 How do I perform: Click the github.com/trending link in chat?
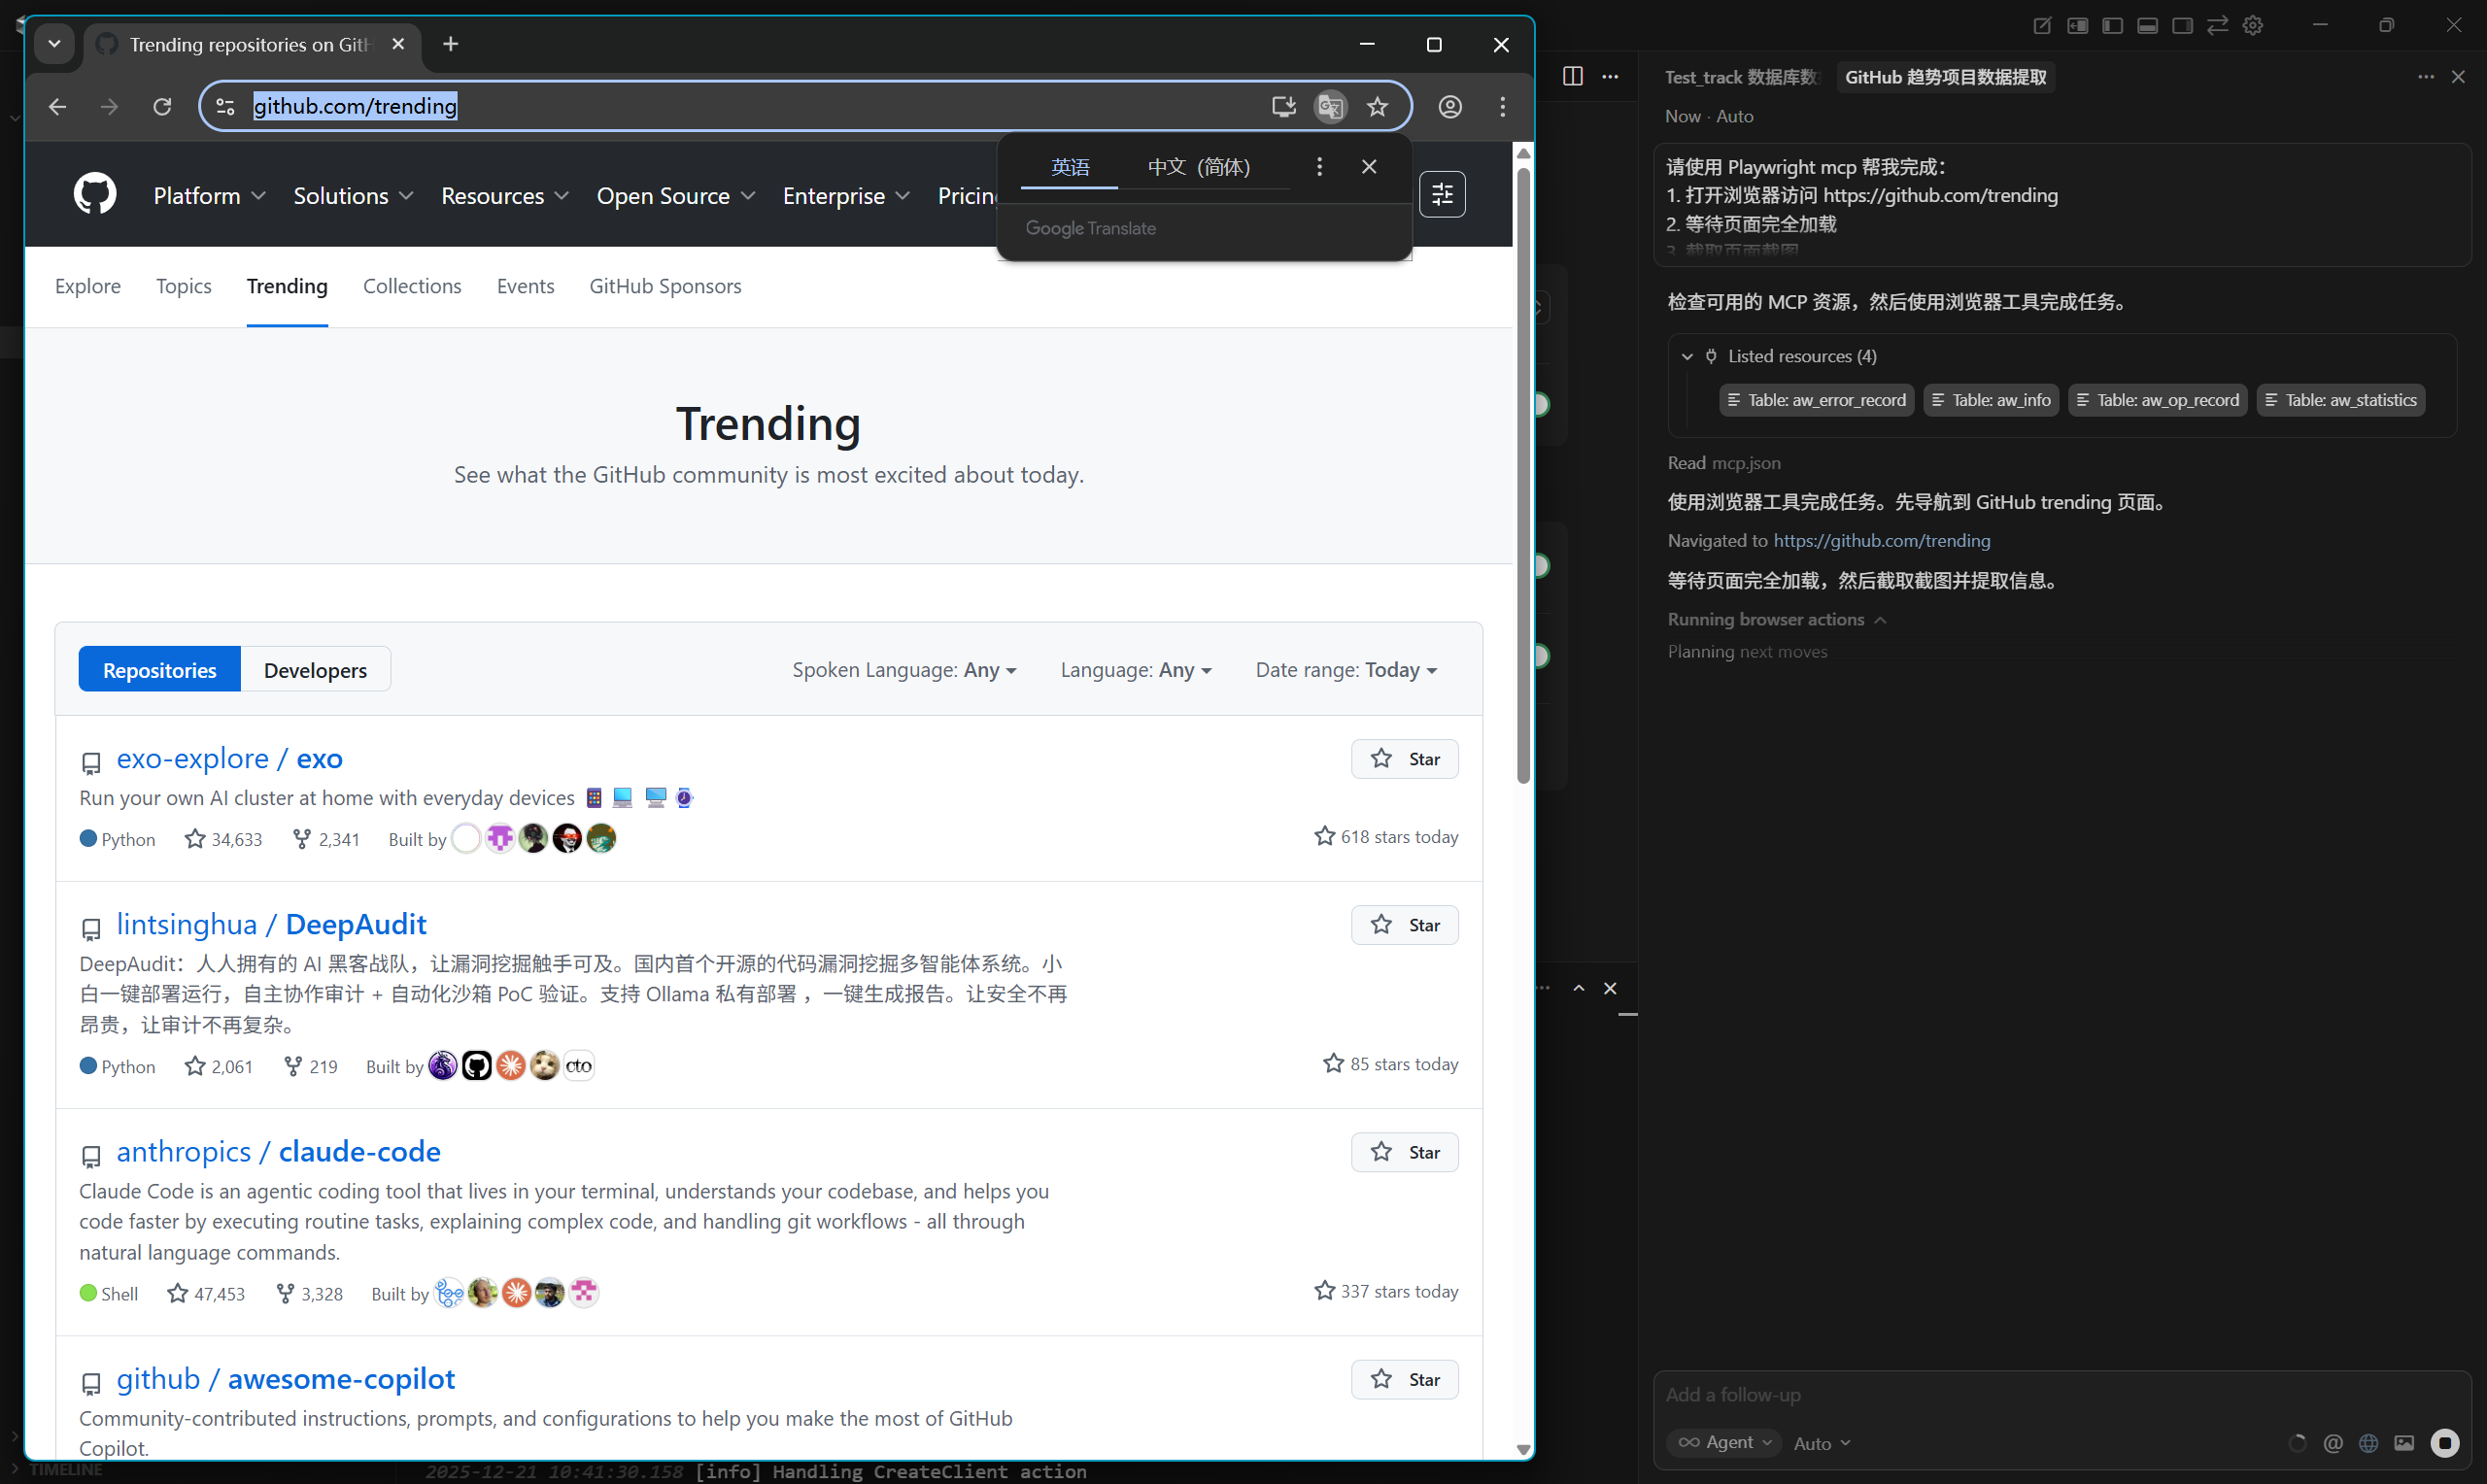1881,540
